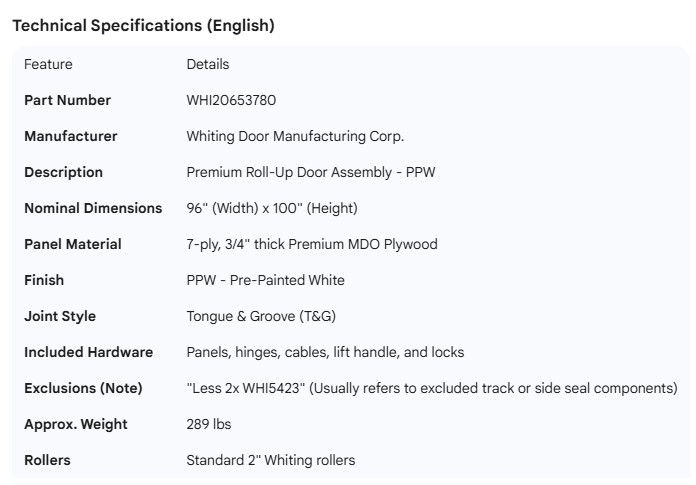Screen dimensions: 696x485
Task: Click the Tongue & Groove (T&G) value
Action: click(x=261, y=316)
